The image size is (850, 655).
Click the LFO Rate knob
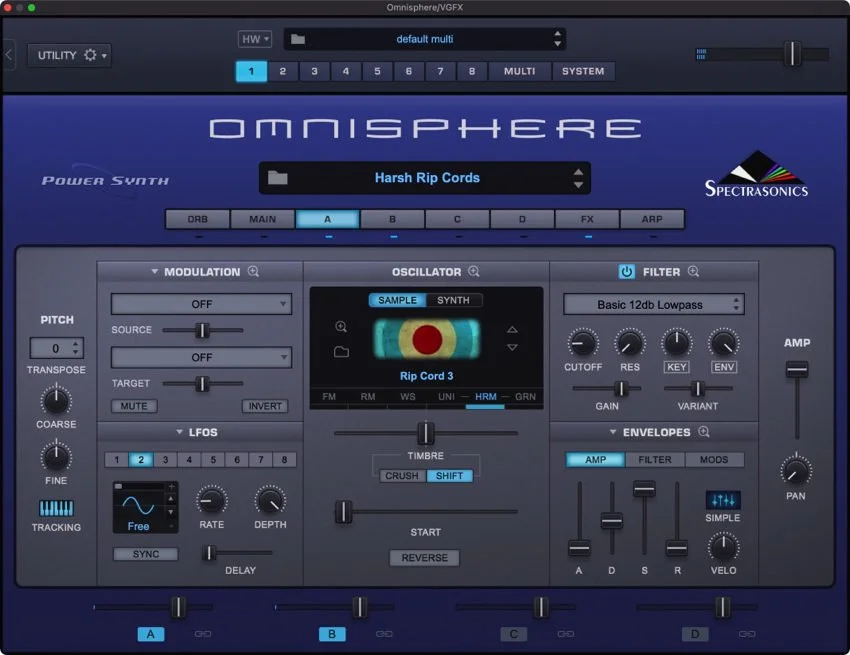pyautogui.click(x=211, y=500)
